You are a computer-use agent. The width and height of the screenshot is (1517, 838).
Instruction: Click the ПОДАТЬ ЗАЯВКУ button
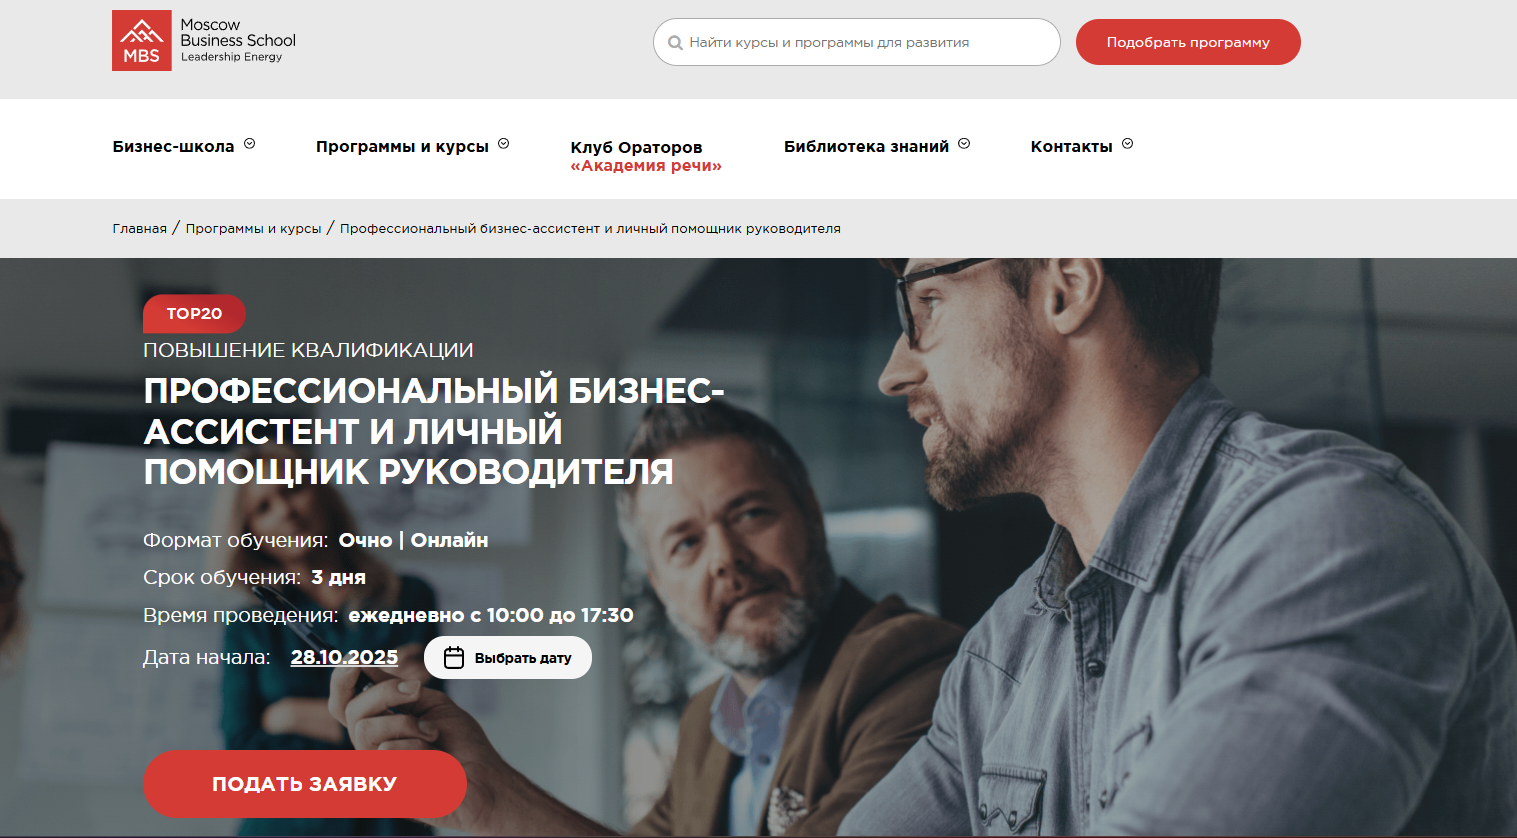[x=305, y=784]
